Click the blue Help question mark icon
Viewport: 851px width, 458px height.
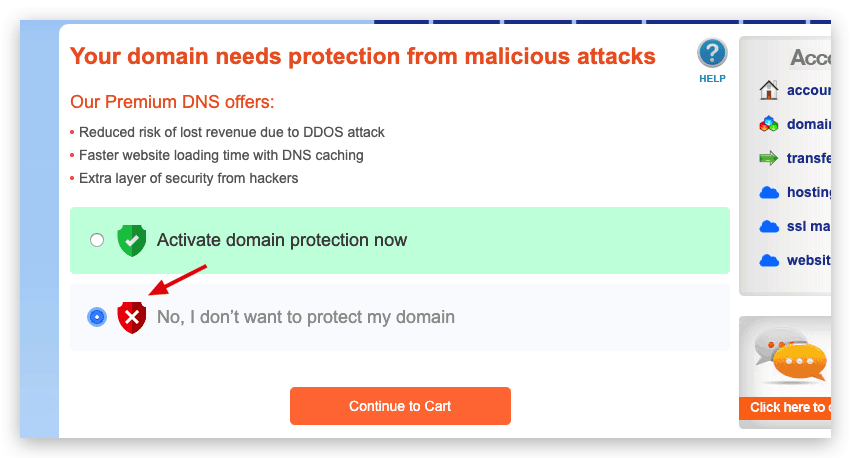point(712,54)
